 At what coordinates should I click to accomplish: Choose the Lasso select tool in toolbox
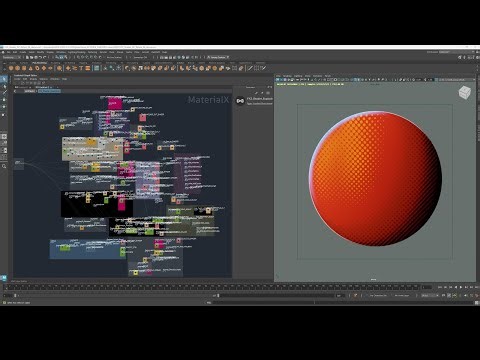pos(4,86)
